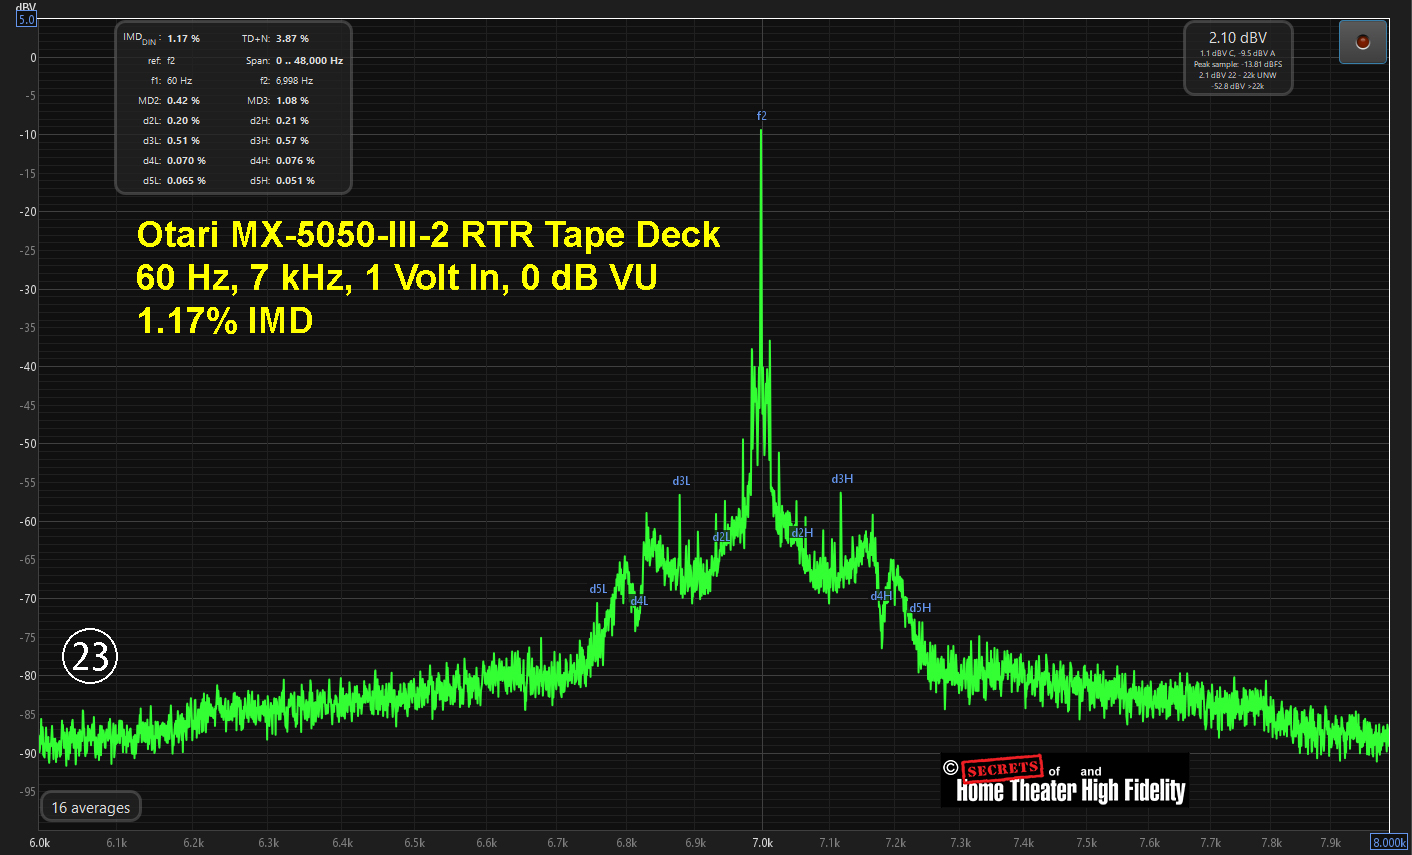Click the f1 60 Hz value
The height and width of the screenshot is (855, 1412).
pyautogui.click(x=179, y=80)
